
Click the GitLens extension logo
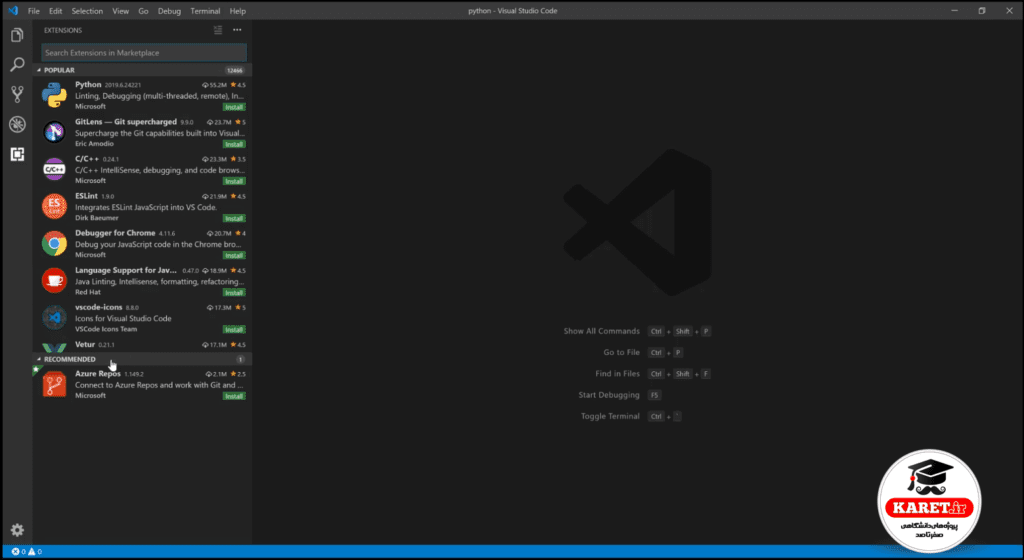point(54,132)
